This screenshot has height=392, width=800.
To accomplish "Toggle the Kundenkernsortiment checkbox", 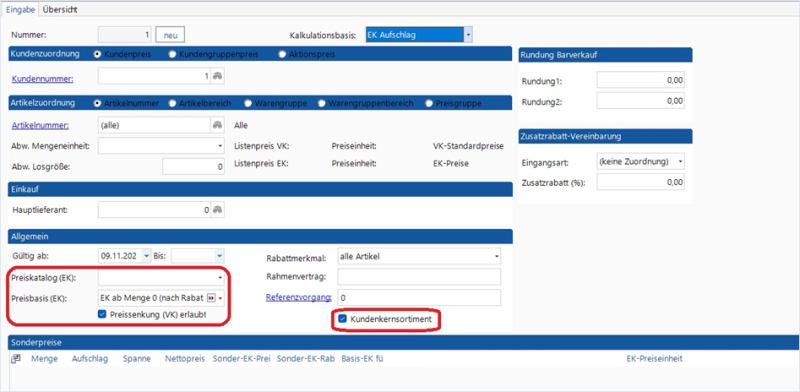I will [343, 319].
